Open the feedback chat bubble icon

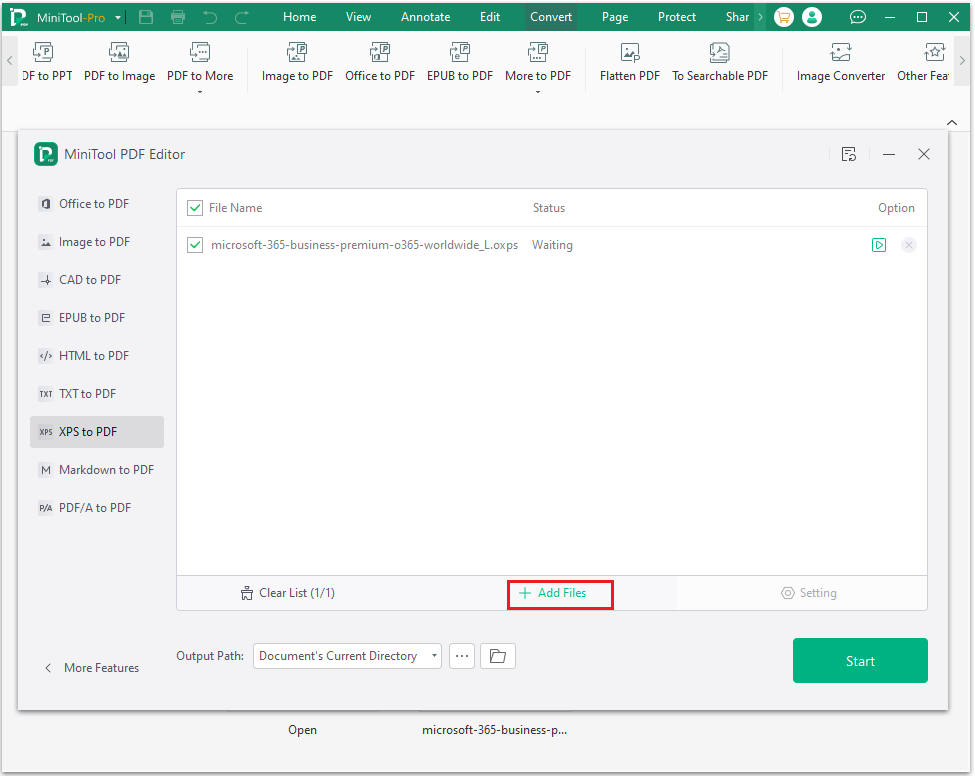coord(857,17)
